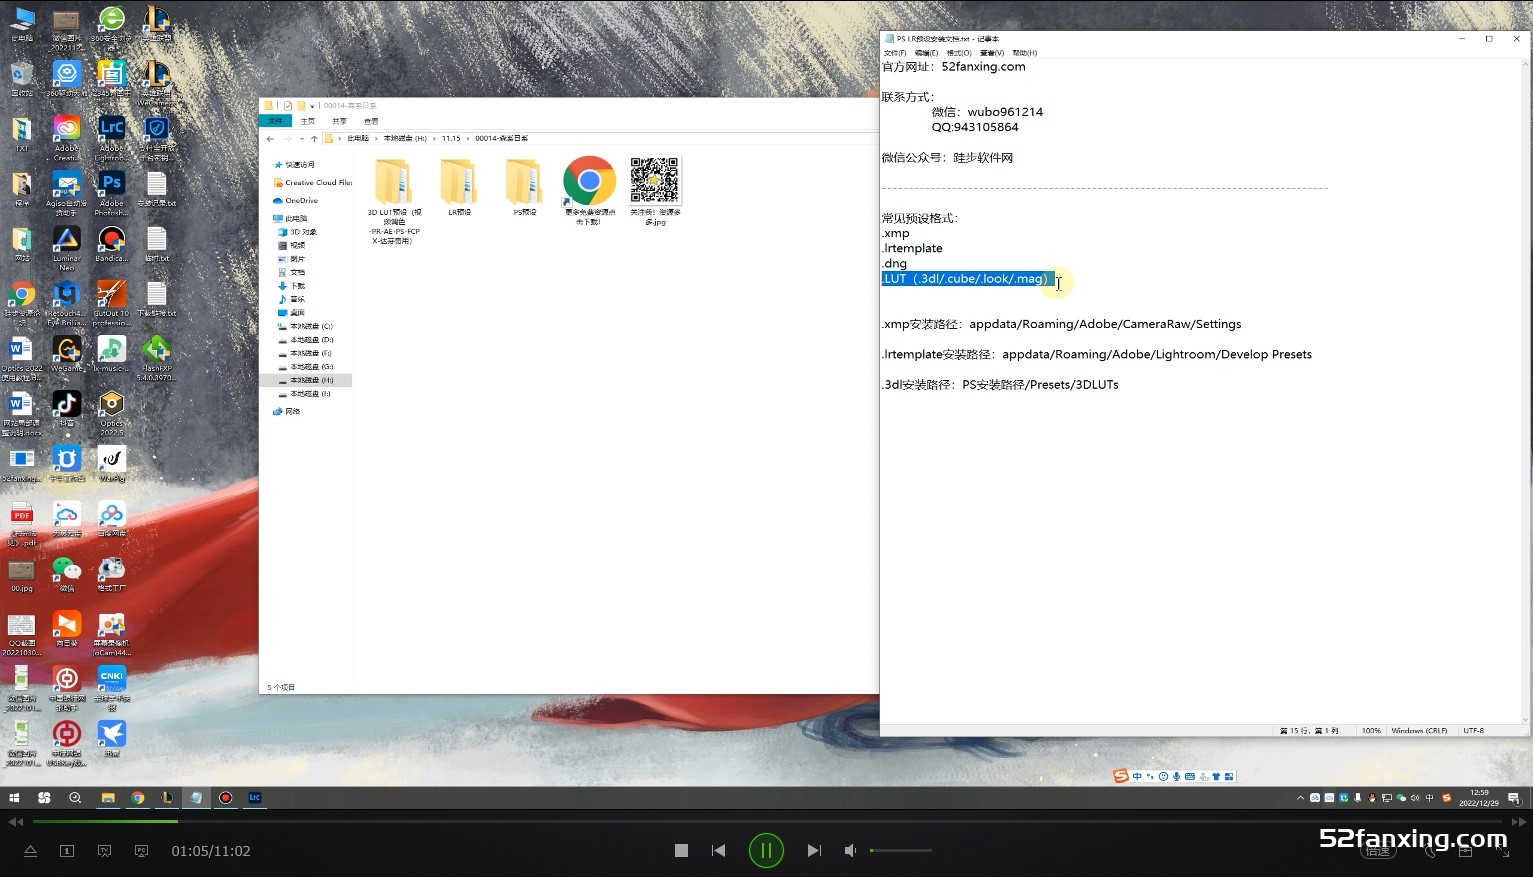Open the QR code jpg file in Explorer

[x=654, y=191]
